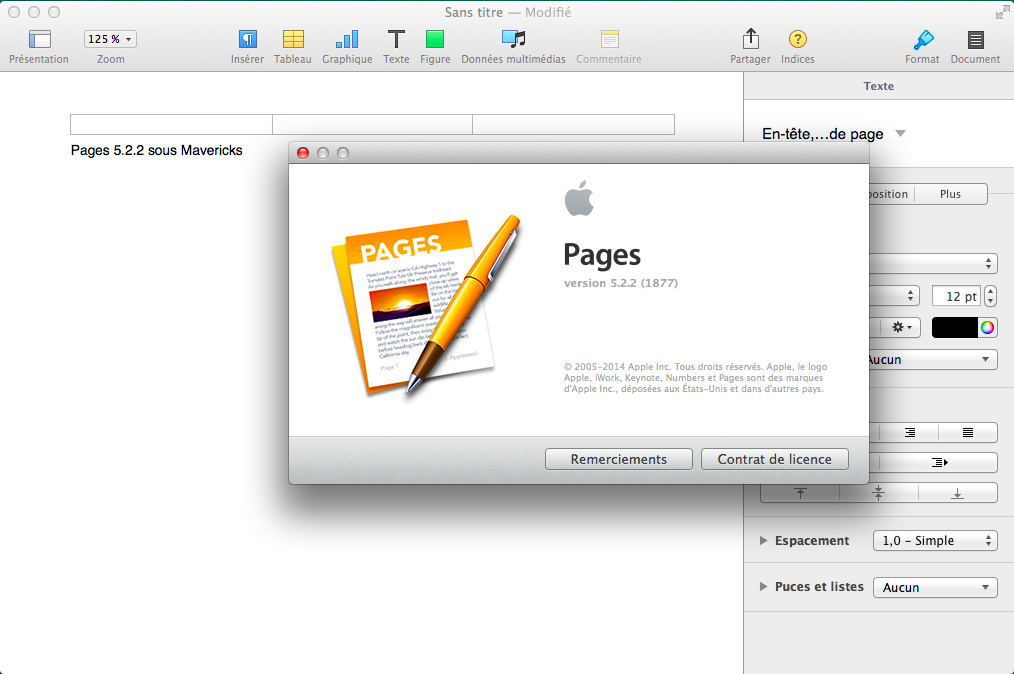Click the left header cell in the document
1014x674 pixels.
point(171,124)
